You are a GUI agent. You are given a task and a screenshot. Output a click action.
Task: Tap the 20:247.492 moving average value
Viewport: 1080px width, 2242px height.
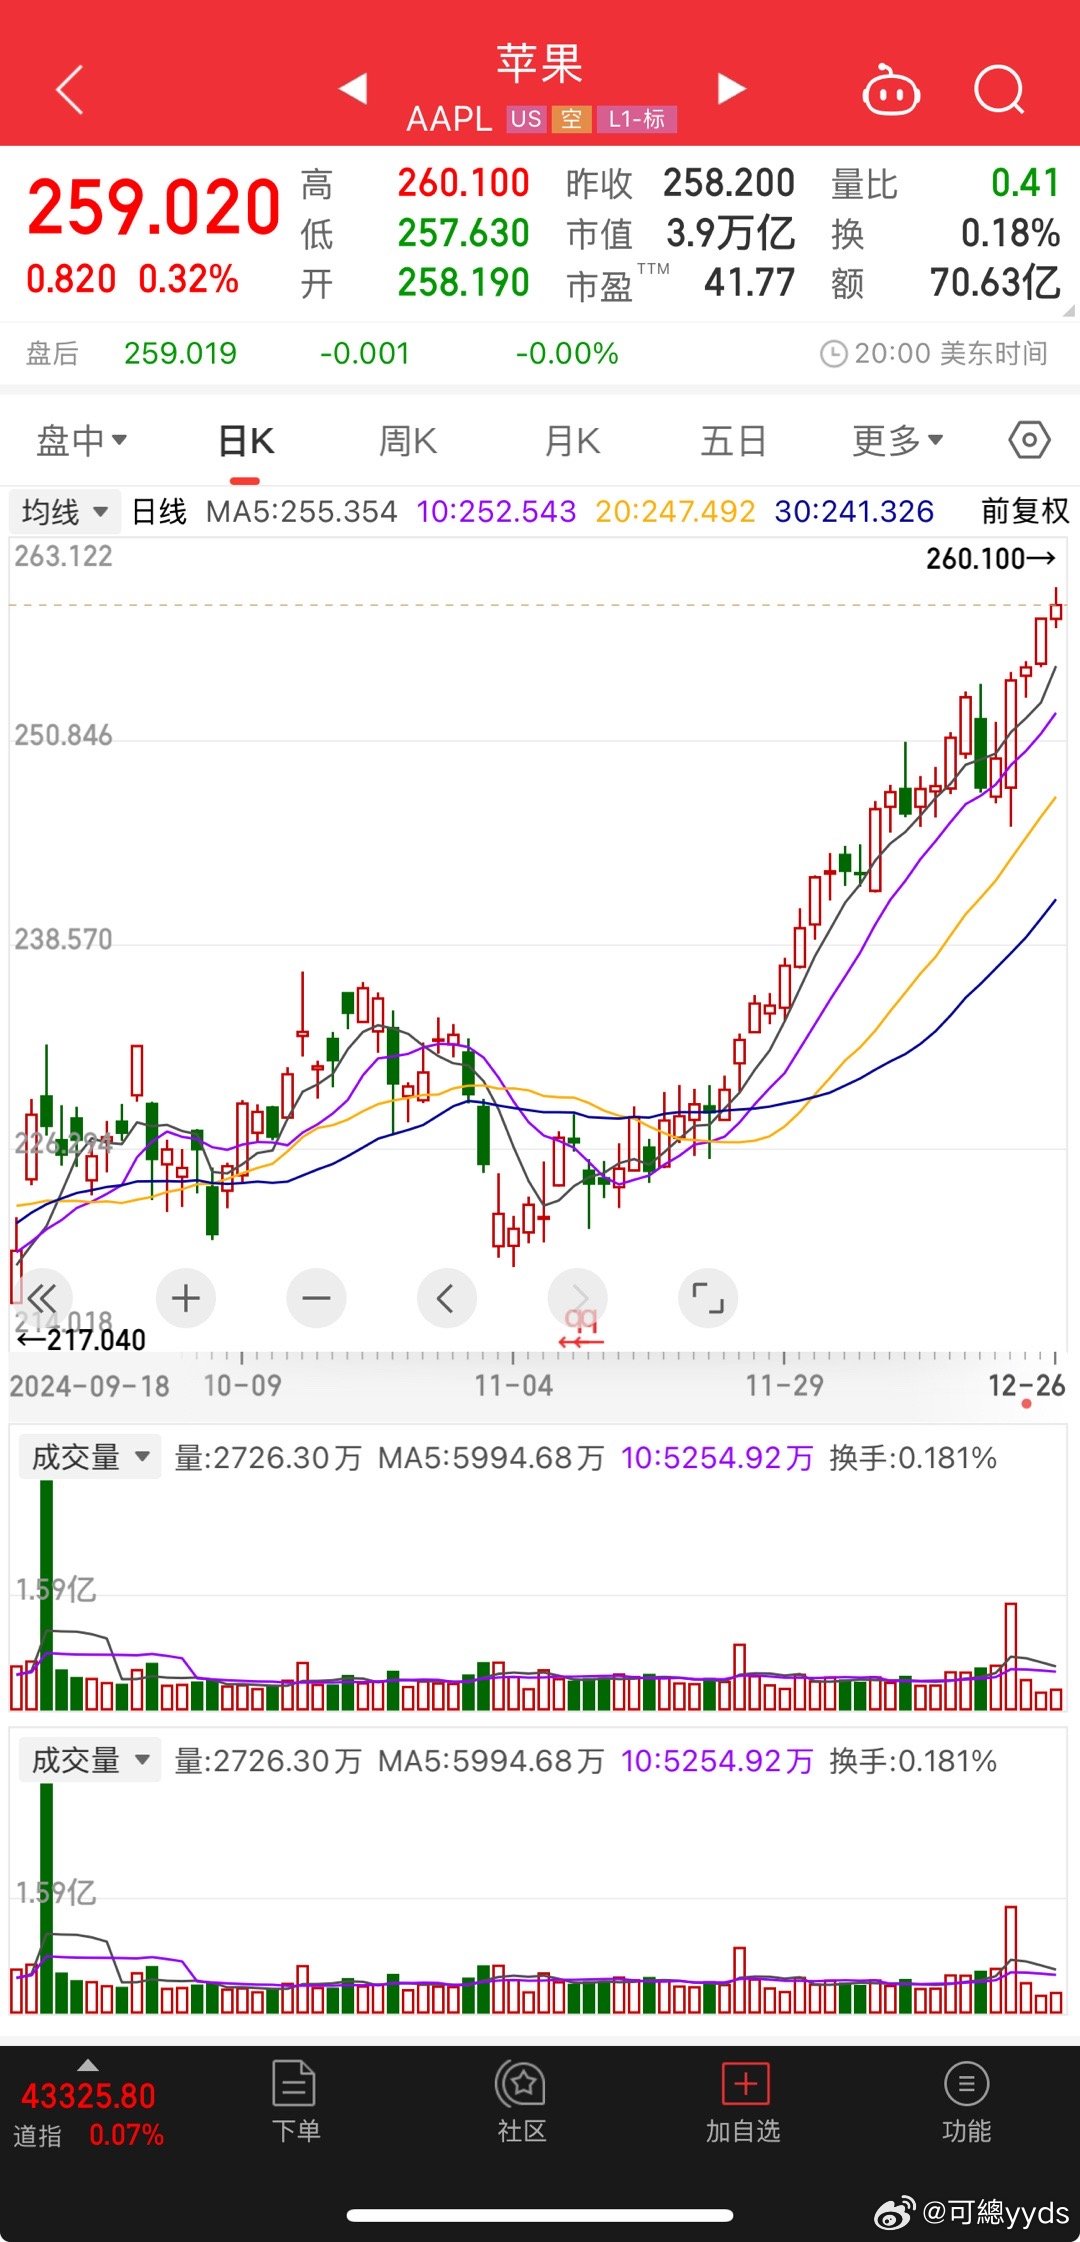(x=675, y=512)
